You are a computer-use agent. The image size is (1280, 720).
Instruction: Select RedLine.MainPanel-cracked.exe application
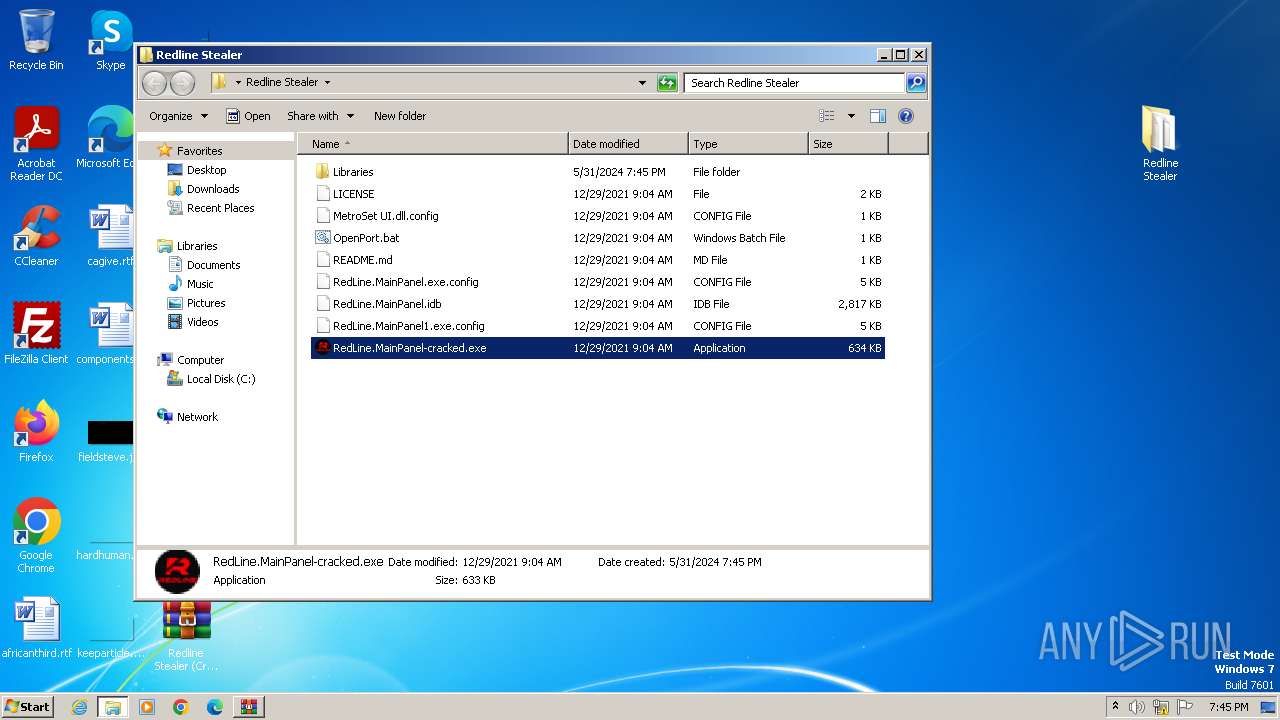pyautogui.click(x=598, y=348)
